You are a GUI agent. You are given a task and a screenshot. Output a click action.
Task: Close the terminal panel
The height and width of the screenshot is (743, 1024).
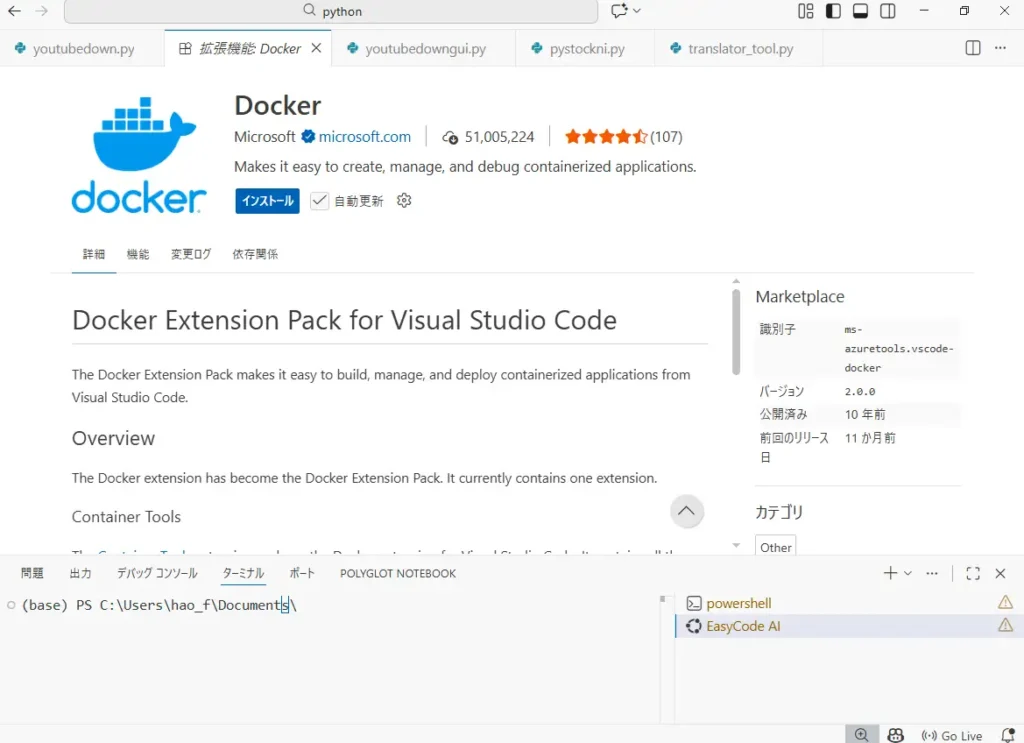[1000, 573]
